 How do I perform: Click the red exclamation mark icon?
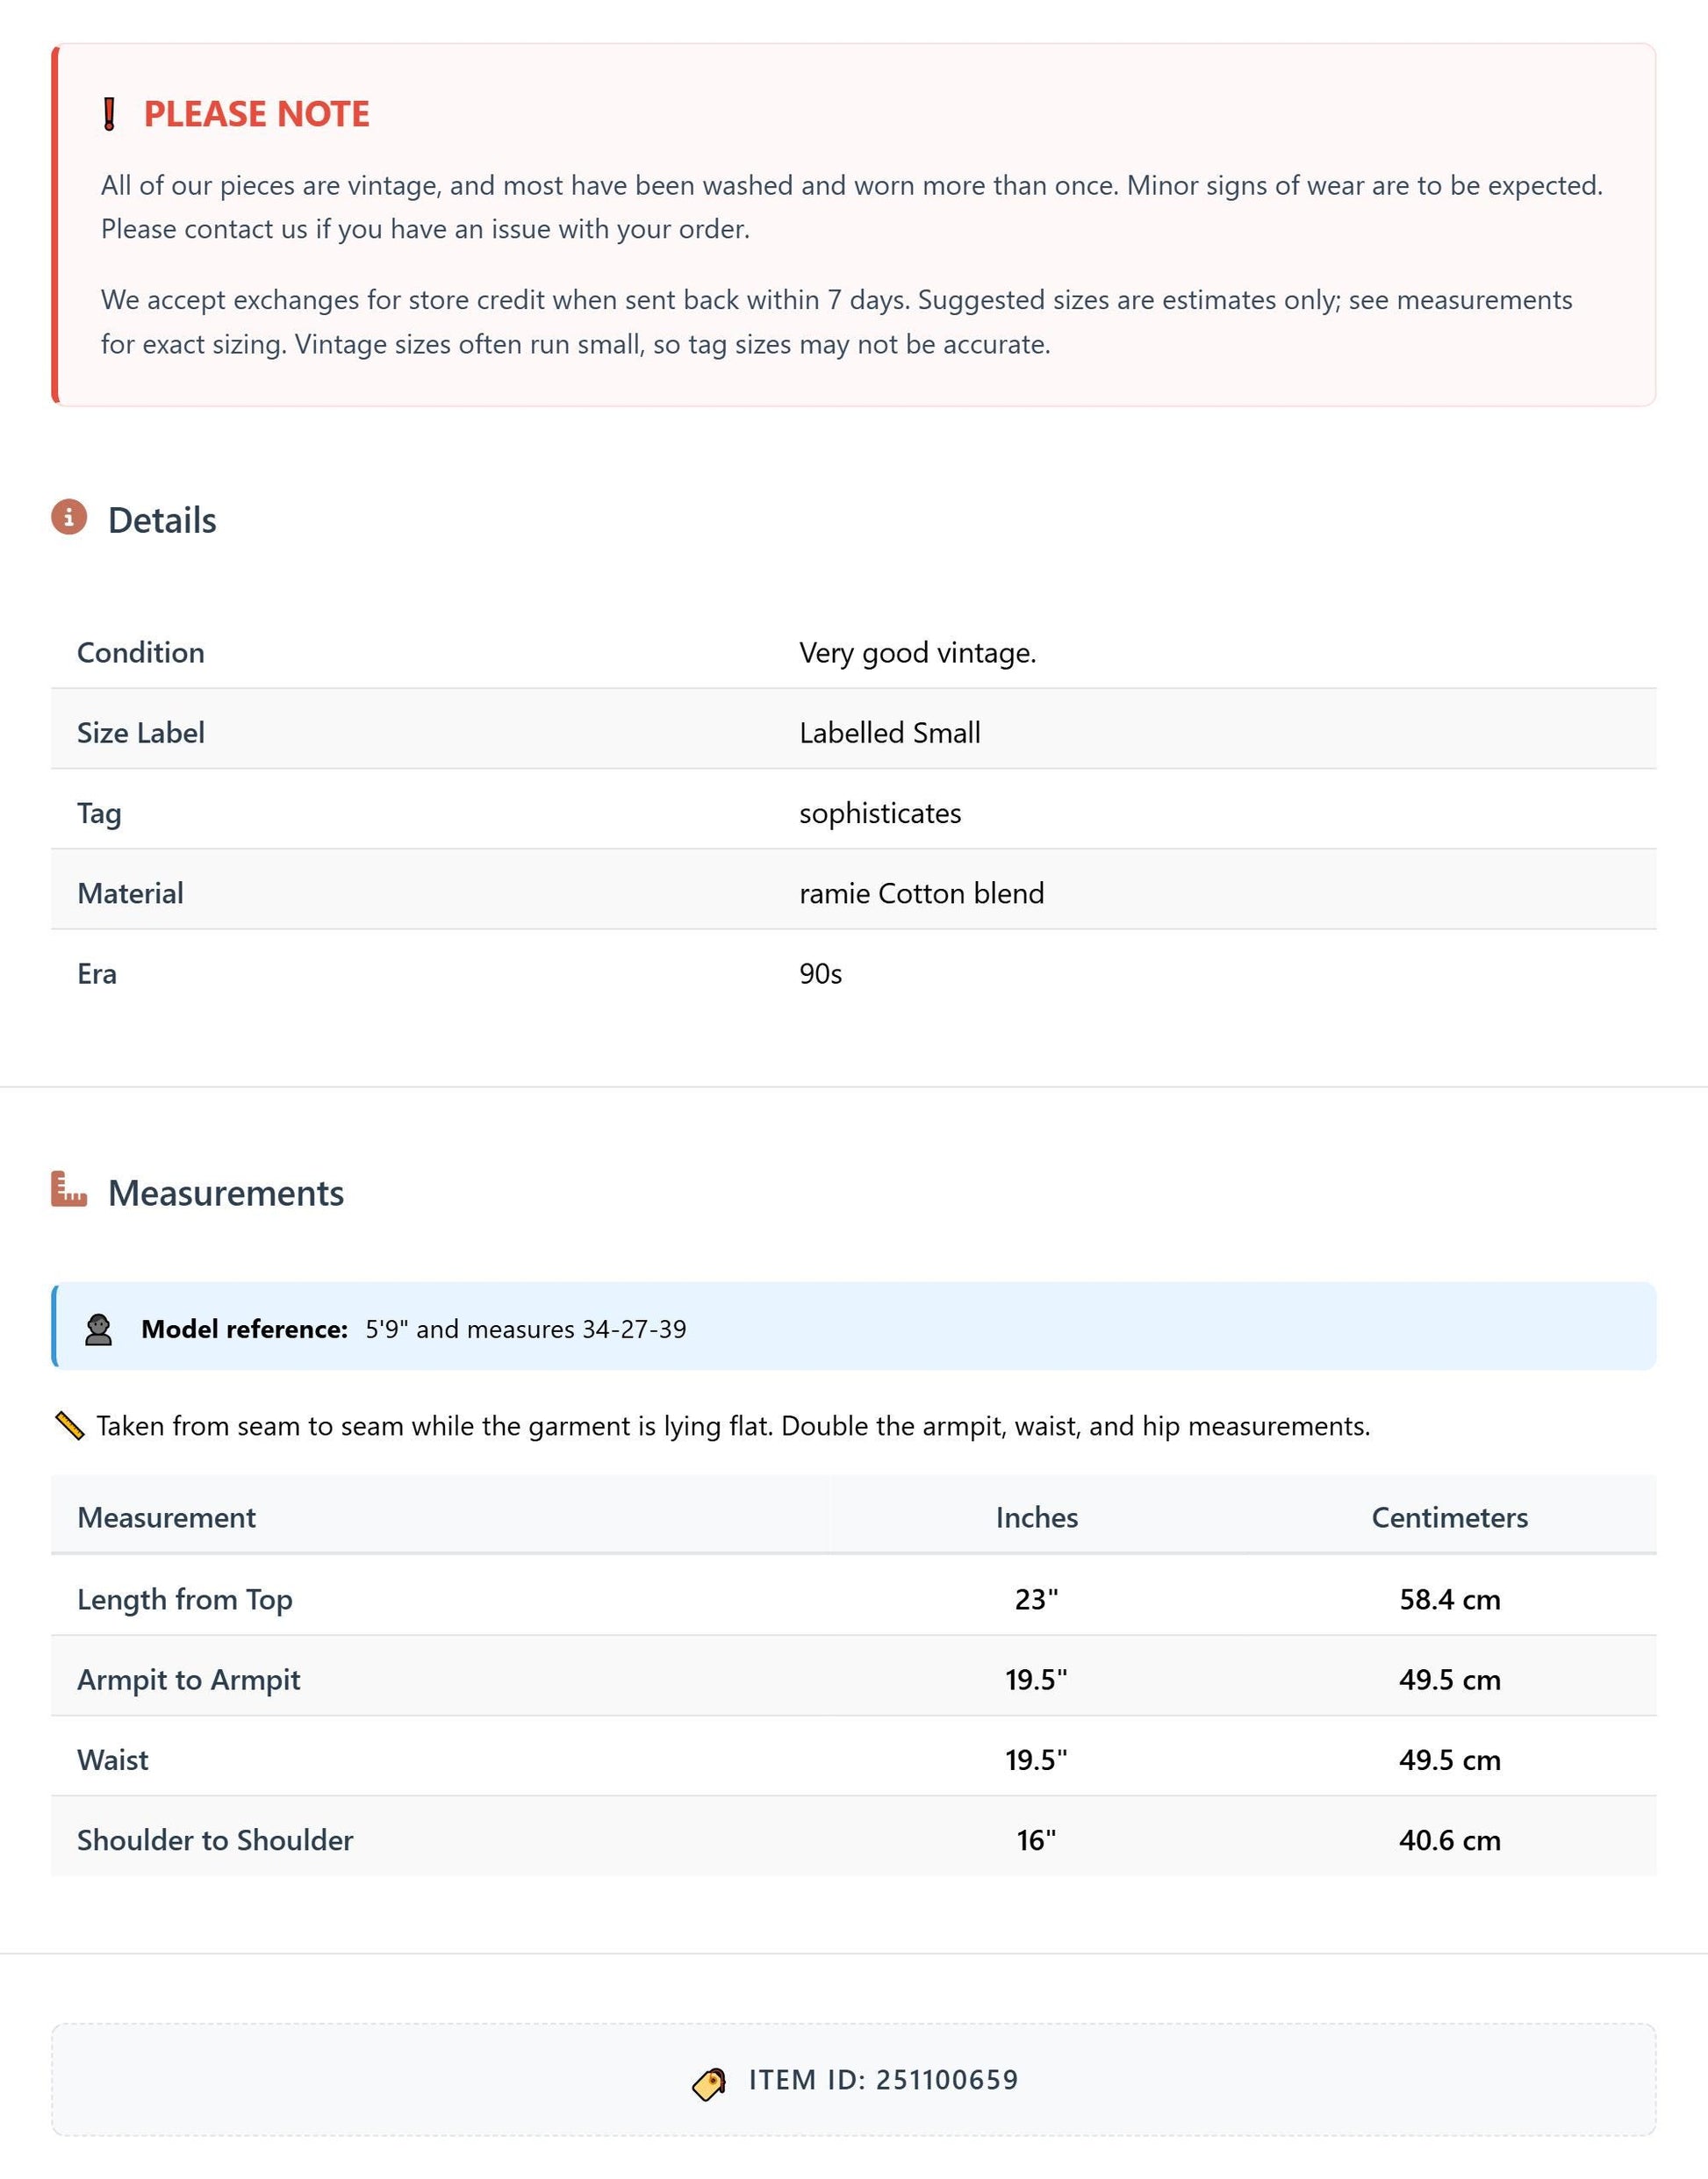110,114
